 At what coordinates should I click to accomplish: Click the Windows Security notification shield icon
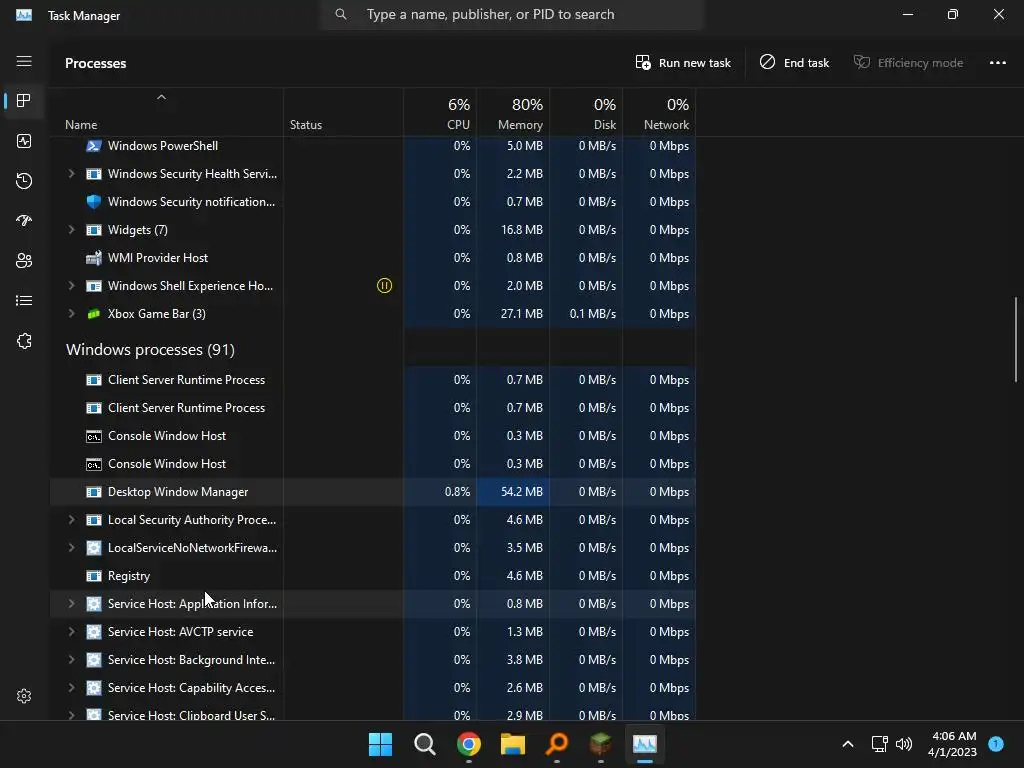94,202
